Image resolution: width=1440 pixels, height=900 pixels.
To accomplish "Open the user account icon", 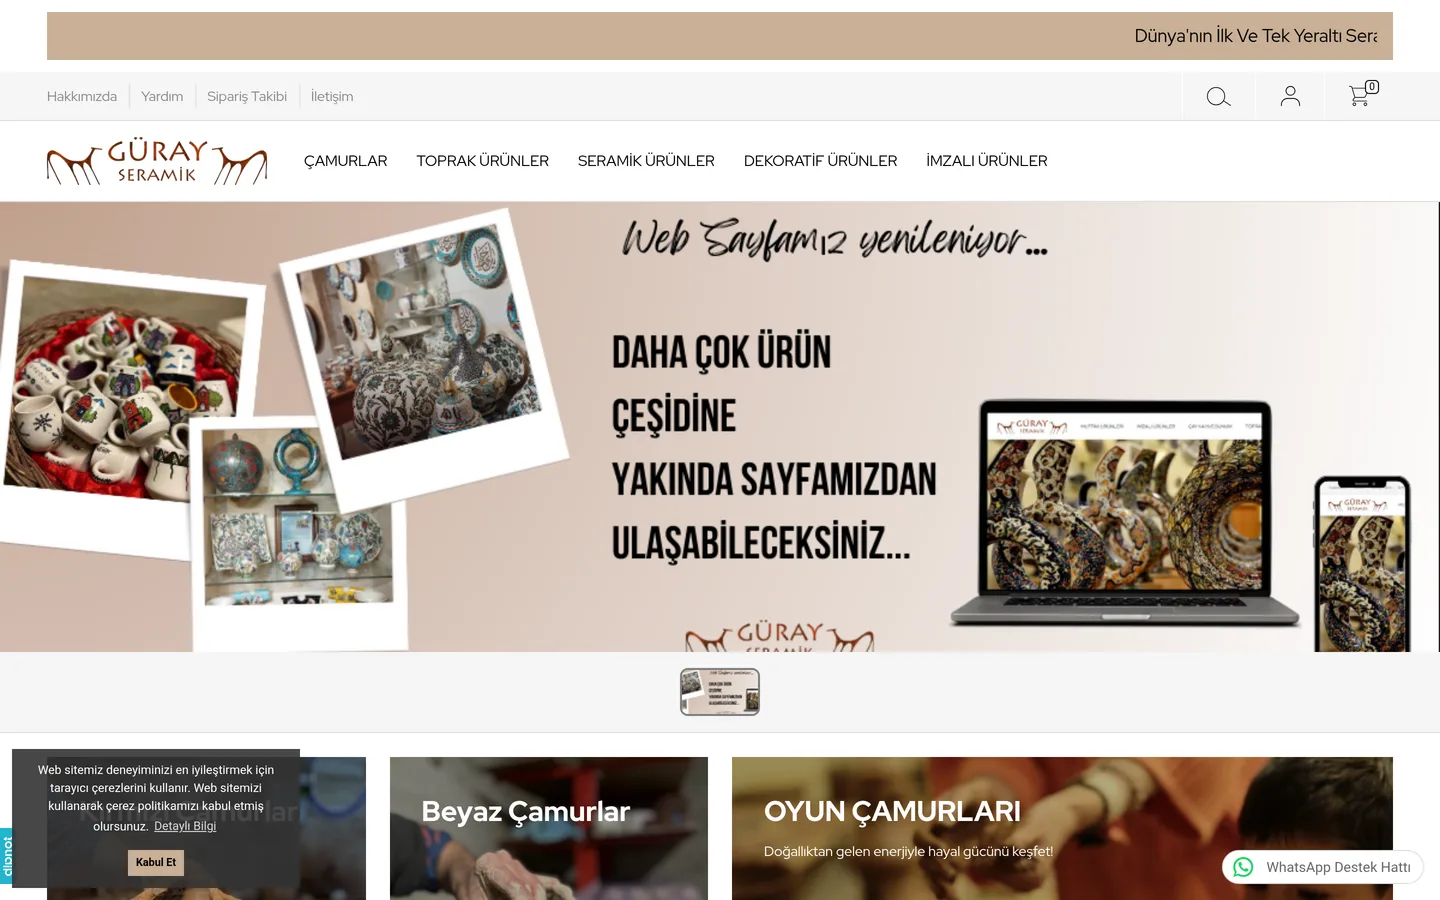I will pyautogui.click(x=1290, y=96).
